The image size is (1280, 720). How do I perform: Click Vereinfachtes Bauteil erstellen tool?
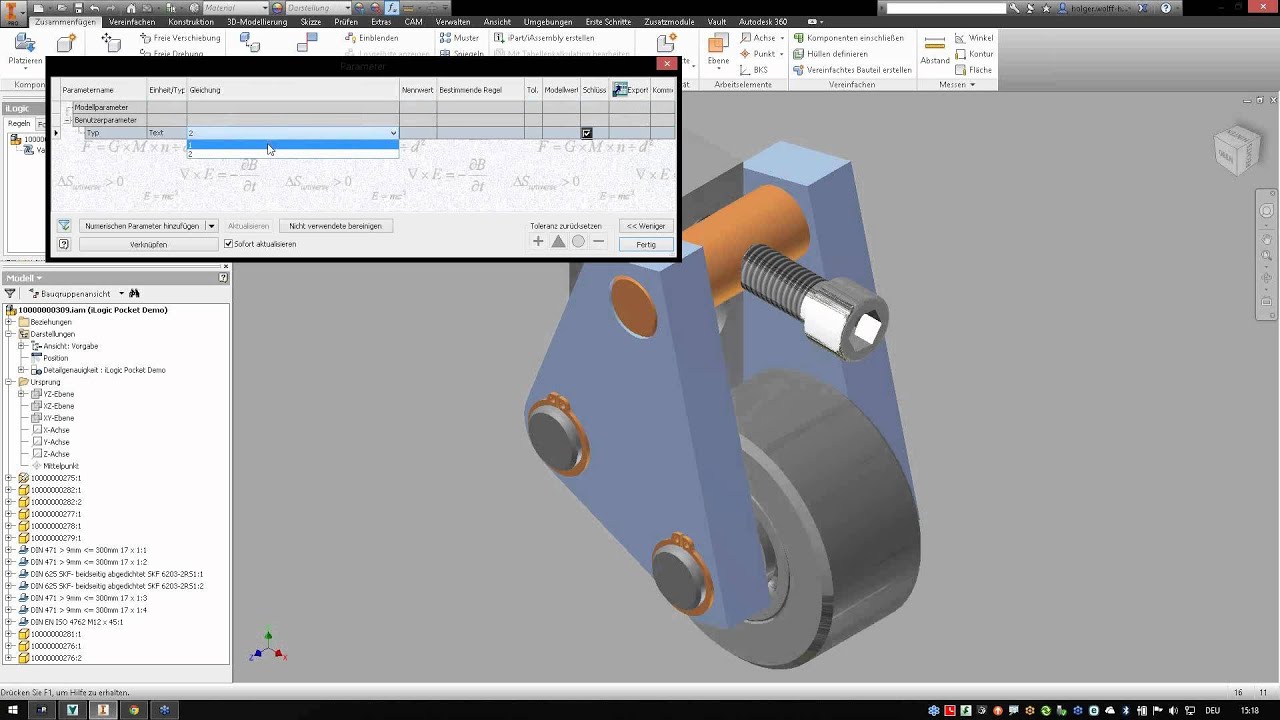[x=852, y=70]
